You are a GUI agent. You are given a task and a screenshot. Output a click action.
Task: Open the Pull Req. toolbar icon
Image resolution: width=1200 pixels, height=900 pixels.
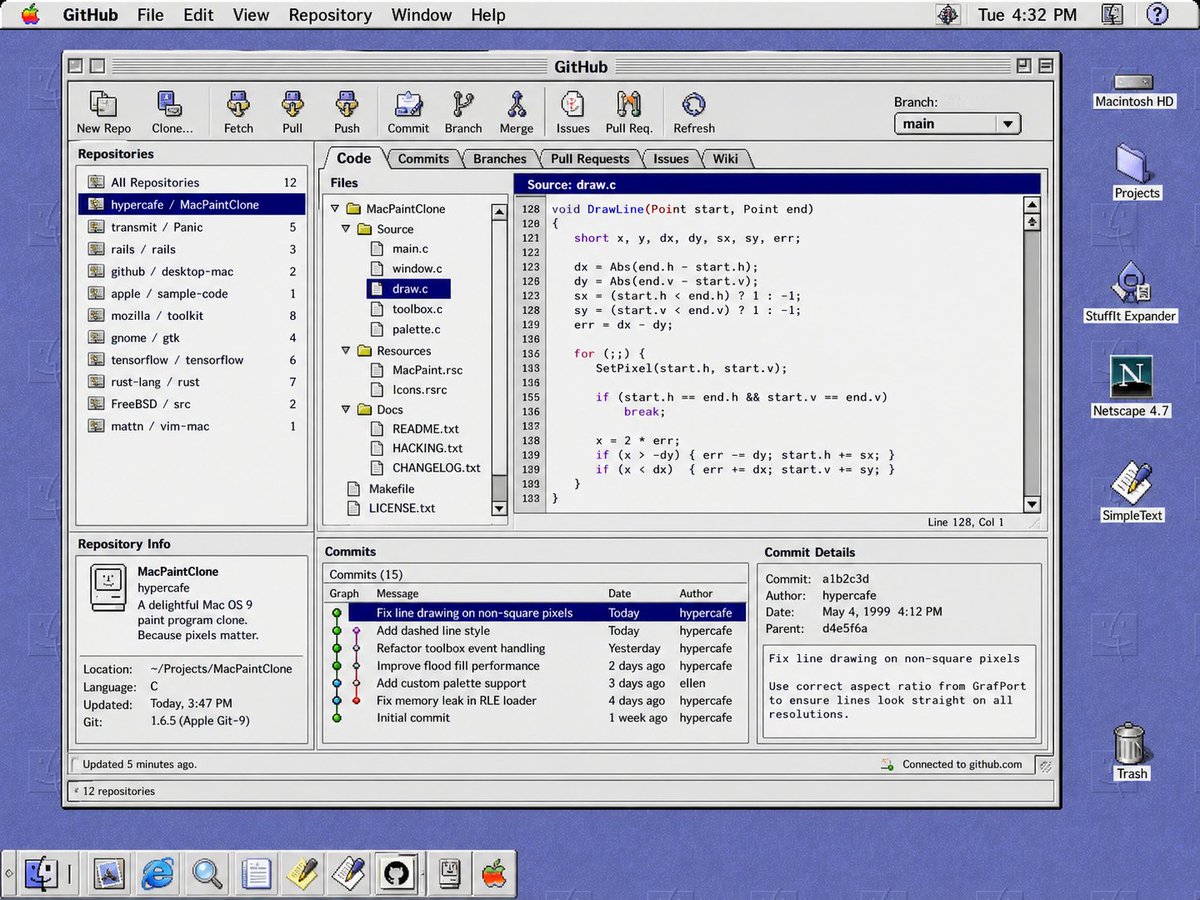628,104
